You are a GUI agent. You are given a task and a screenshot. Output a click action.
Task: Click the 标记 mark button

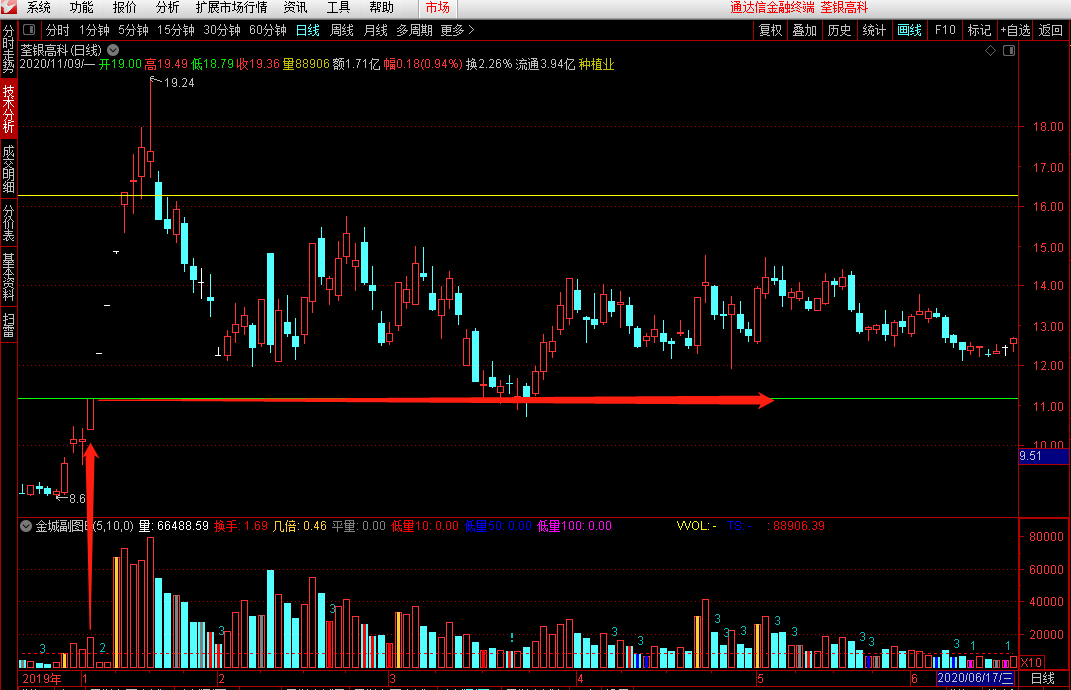coord(979,30)
